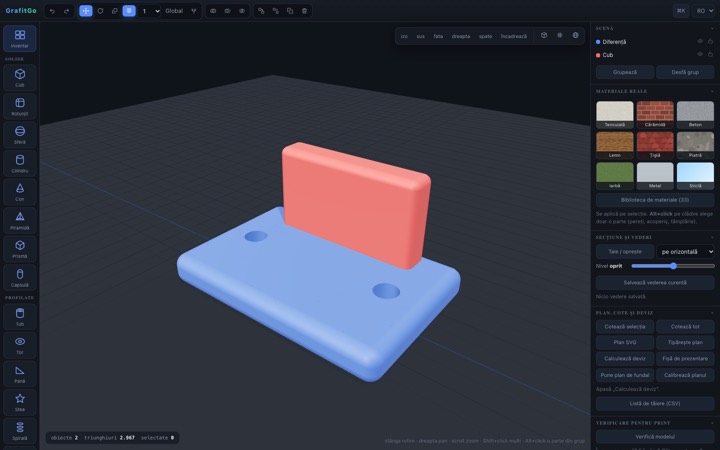The height and width of the screenshot is (450, 720).
Task: Click the redo arrow
Action: pyautogui.click(x=67, y=11)
